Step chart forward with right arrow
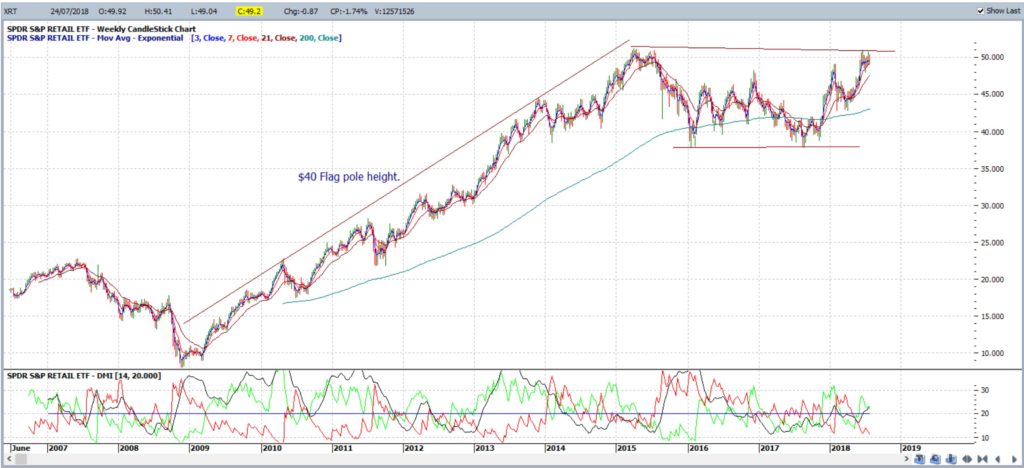 (1015, 459)
